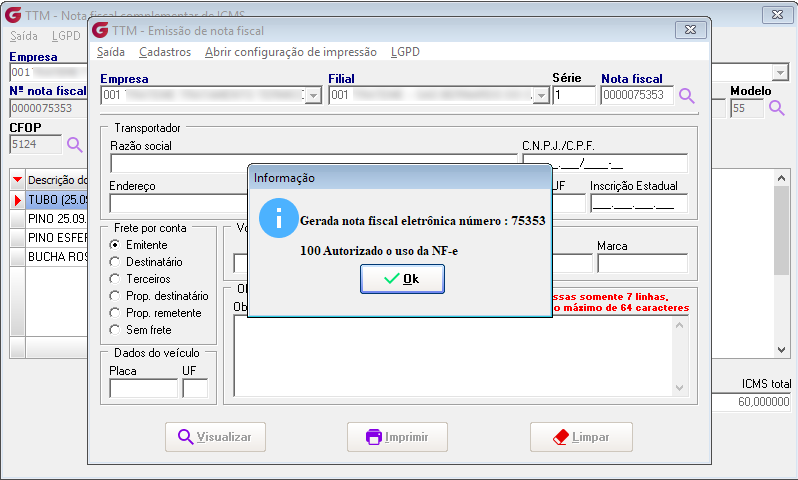Click the Inscrição Estadual field
798x480 pixels.
point(639,204)
